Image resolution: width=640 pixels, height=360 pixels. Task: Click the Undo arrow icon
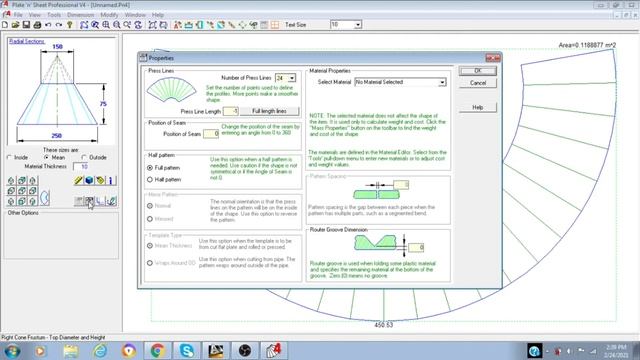pyautogui.click(x=48, y=25)
